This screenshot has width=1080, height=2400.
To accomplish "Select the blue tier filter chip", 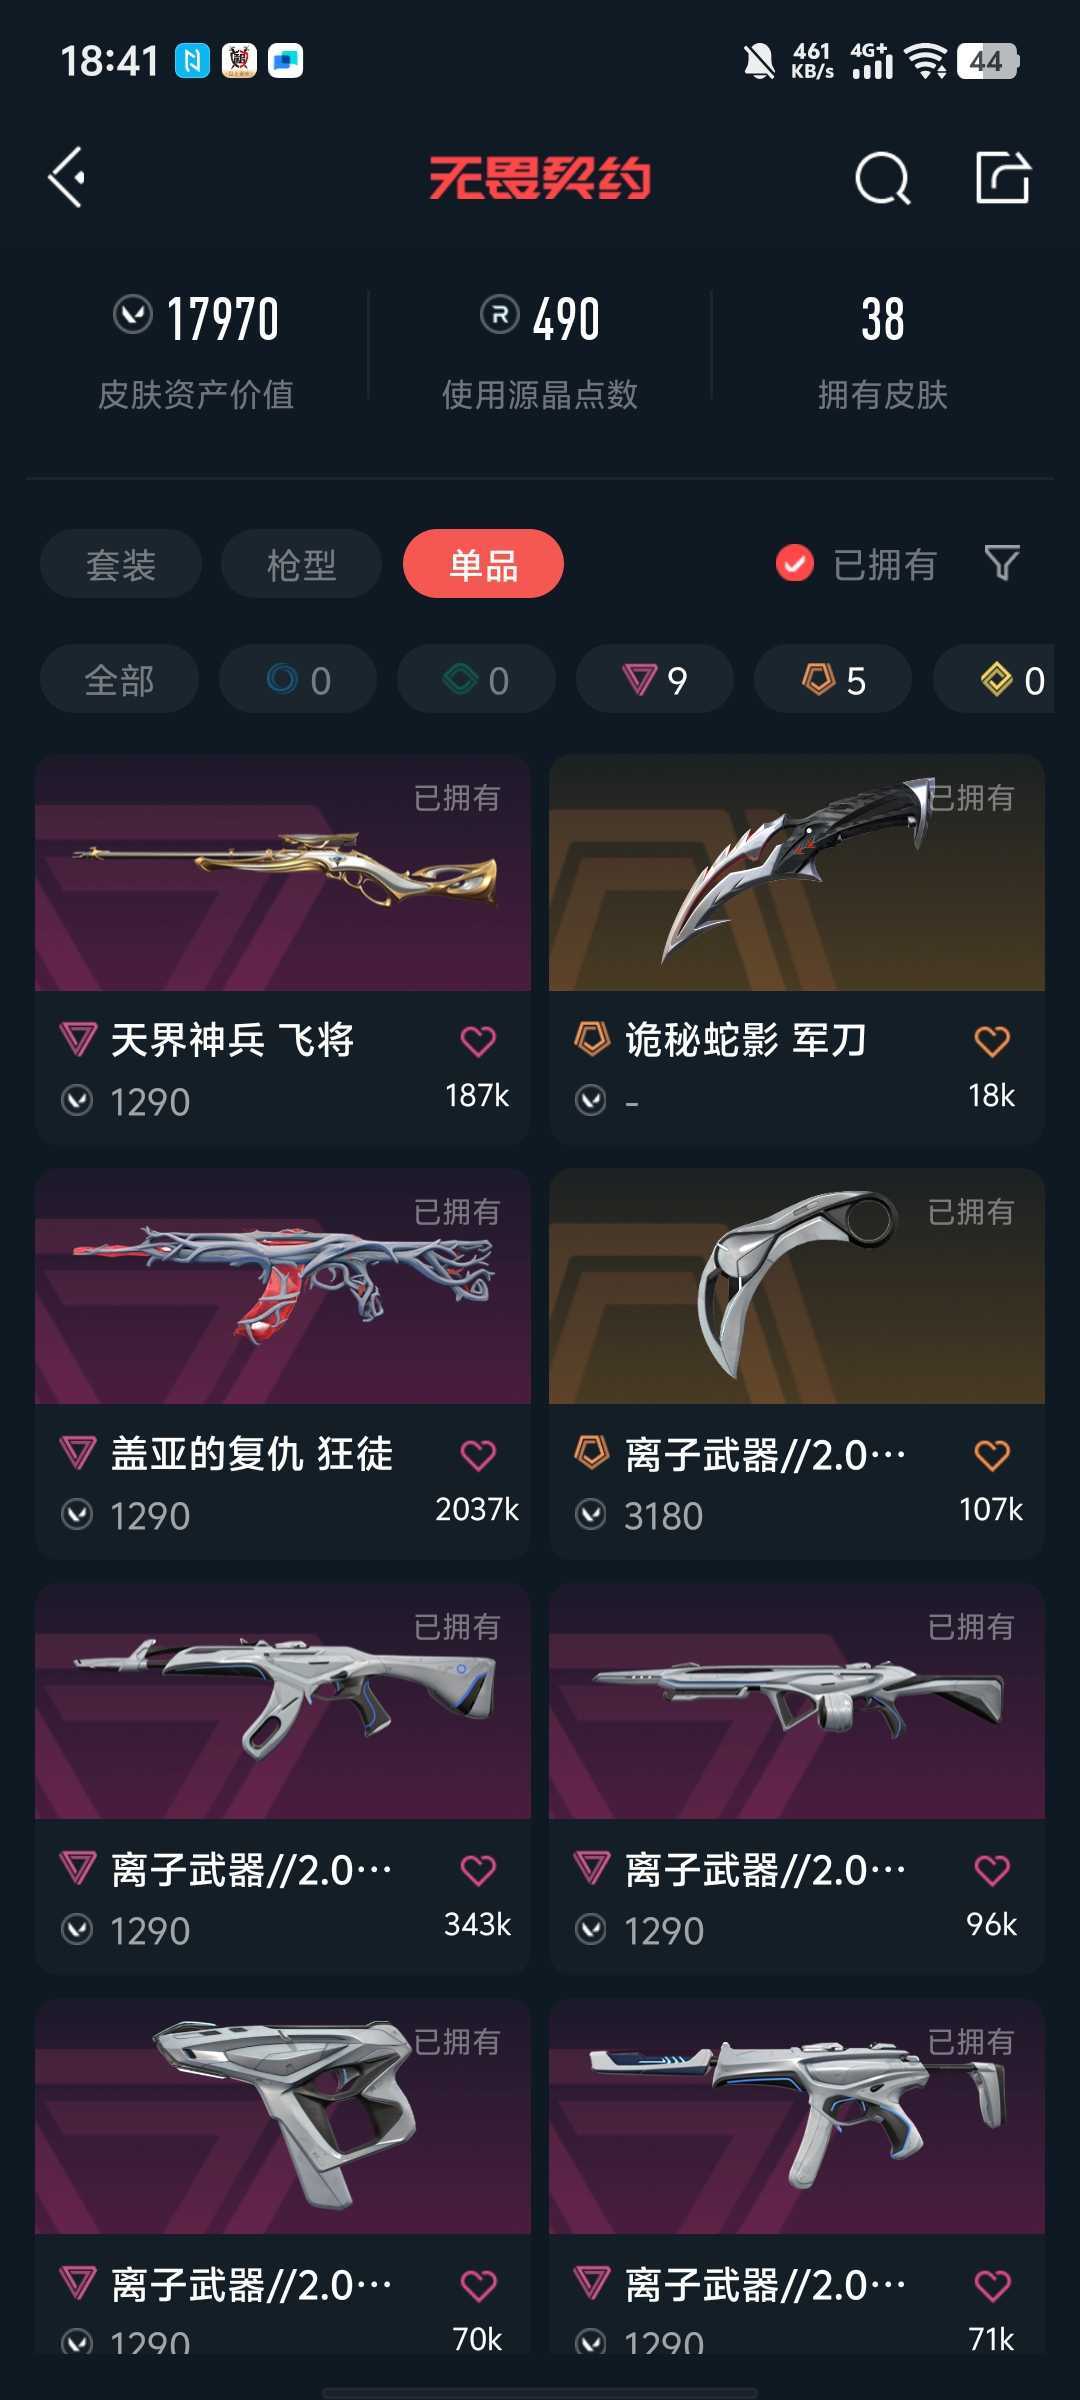I will tap(298, 680).
